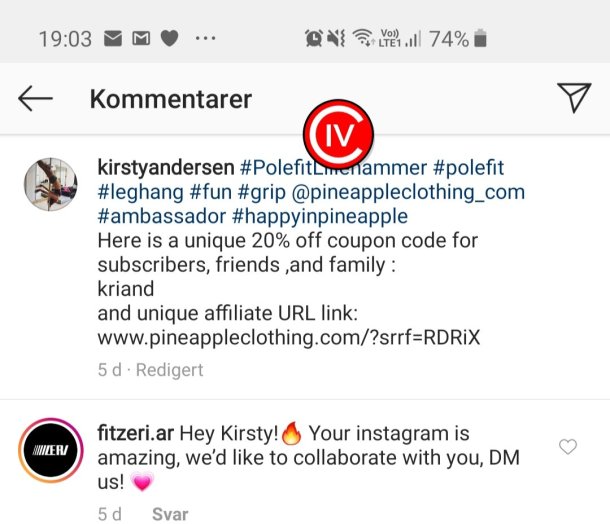Tap the #ambassador hashtag
This screenshot has height=524, width=610.
click(161, 216)
